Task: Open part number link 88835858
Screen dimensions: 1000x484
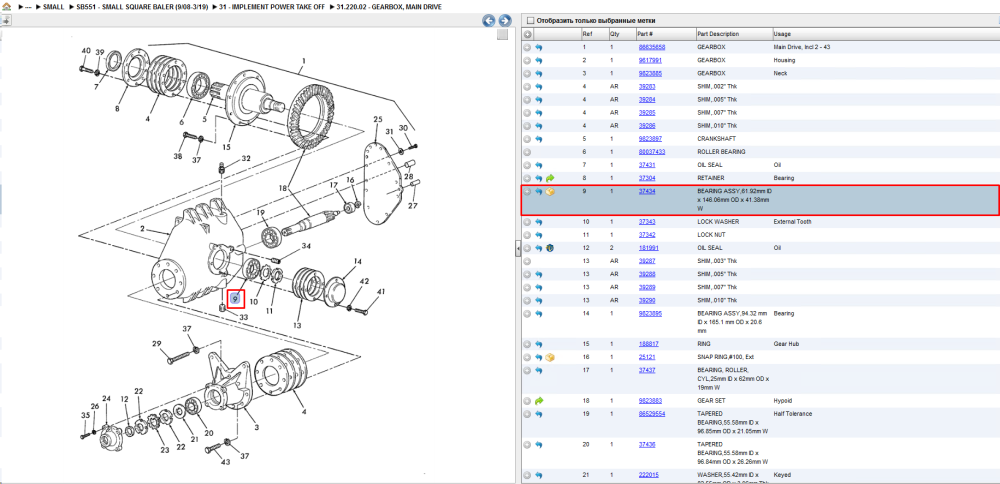Action: pyautogui.click(x=652, y=47)
